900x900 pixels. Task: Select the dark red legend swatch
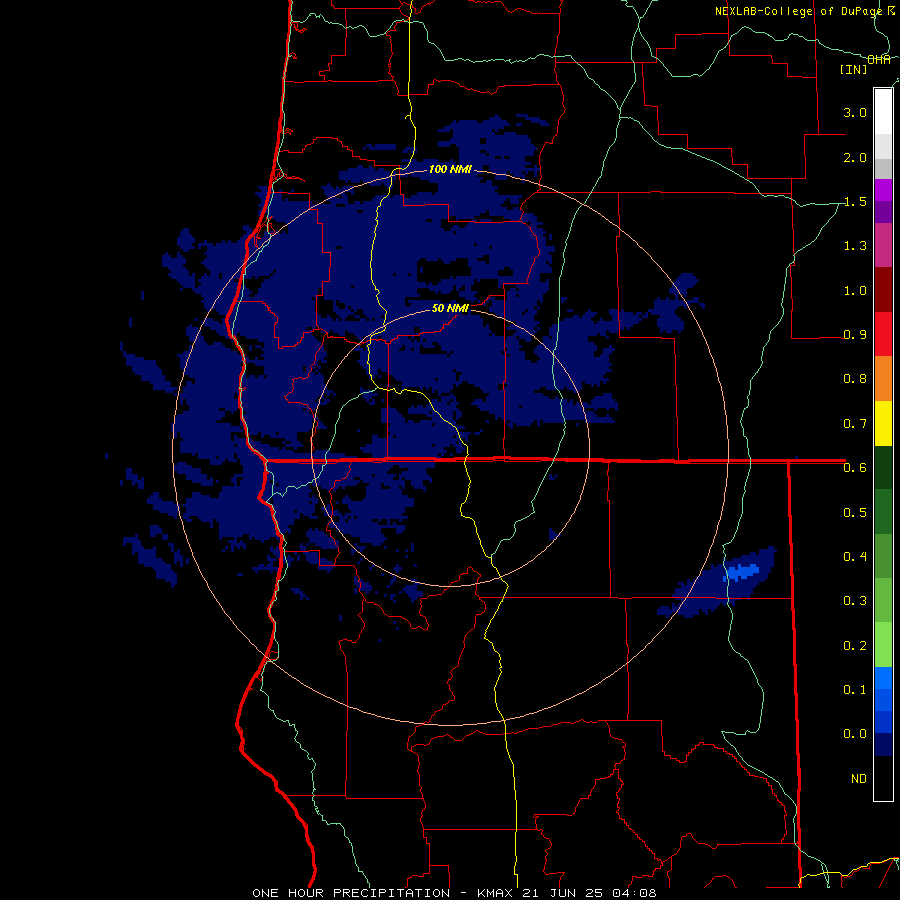(883, 290)
